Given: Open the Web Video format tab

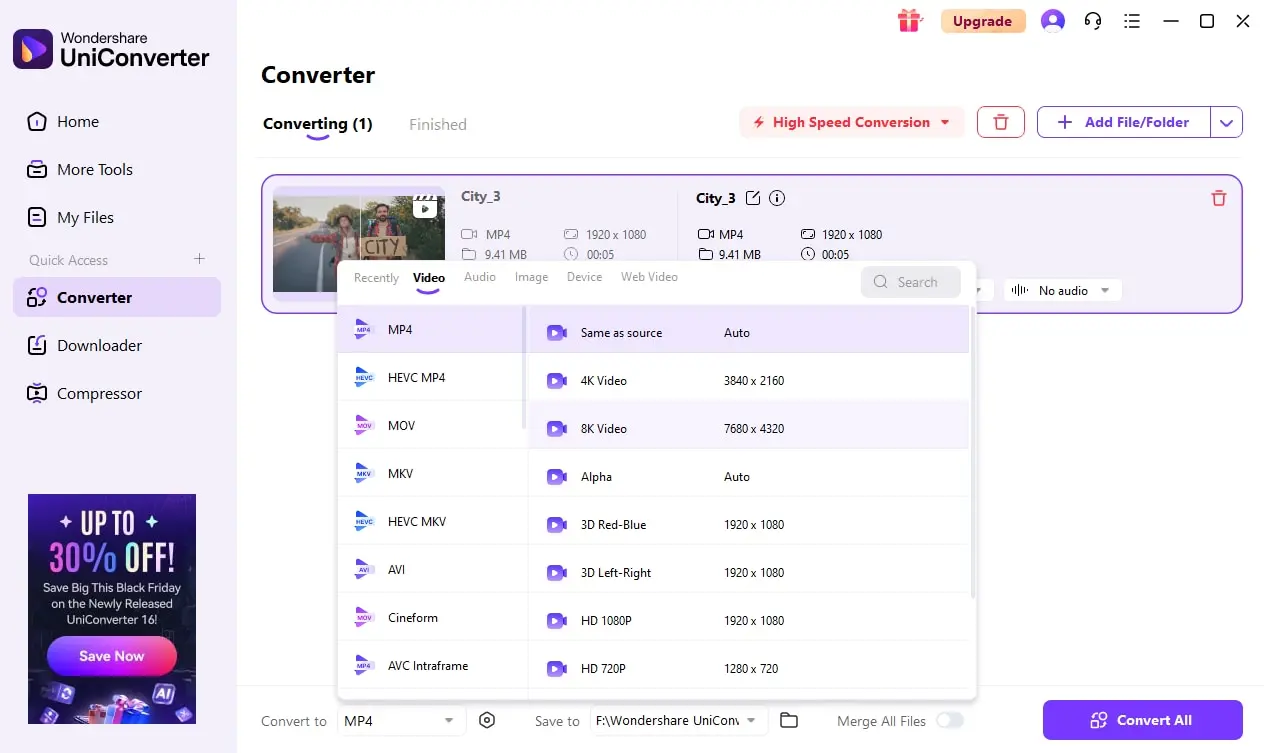Looking at the screenshot, I should (649, 277).
